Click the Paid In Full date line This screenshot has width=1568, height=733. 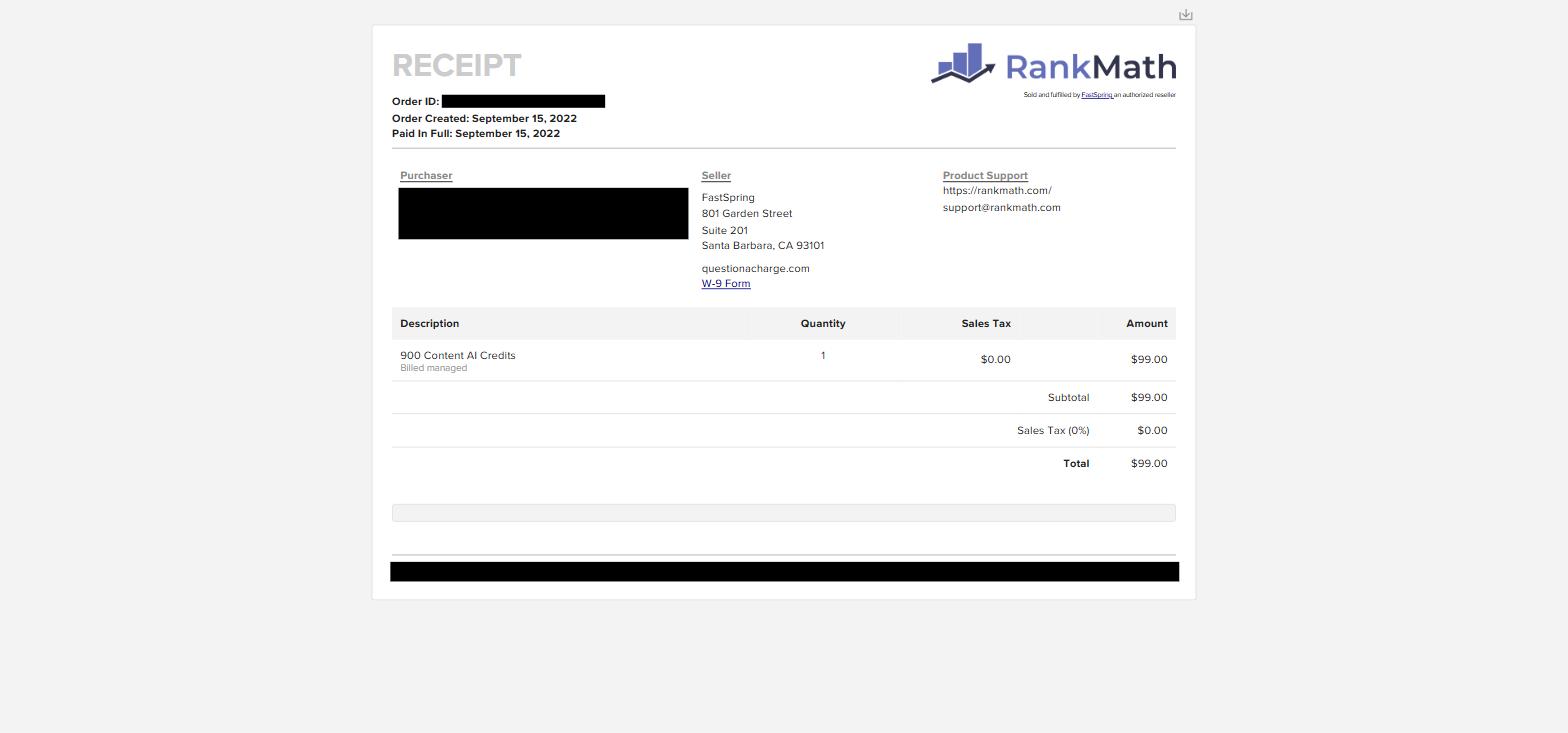(476, 134)
